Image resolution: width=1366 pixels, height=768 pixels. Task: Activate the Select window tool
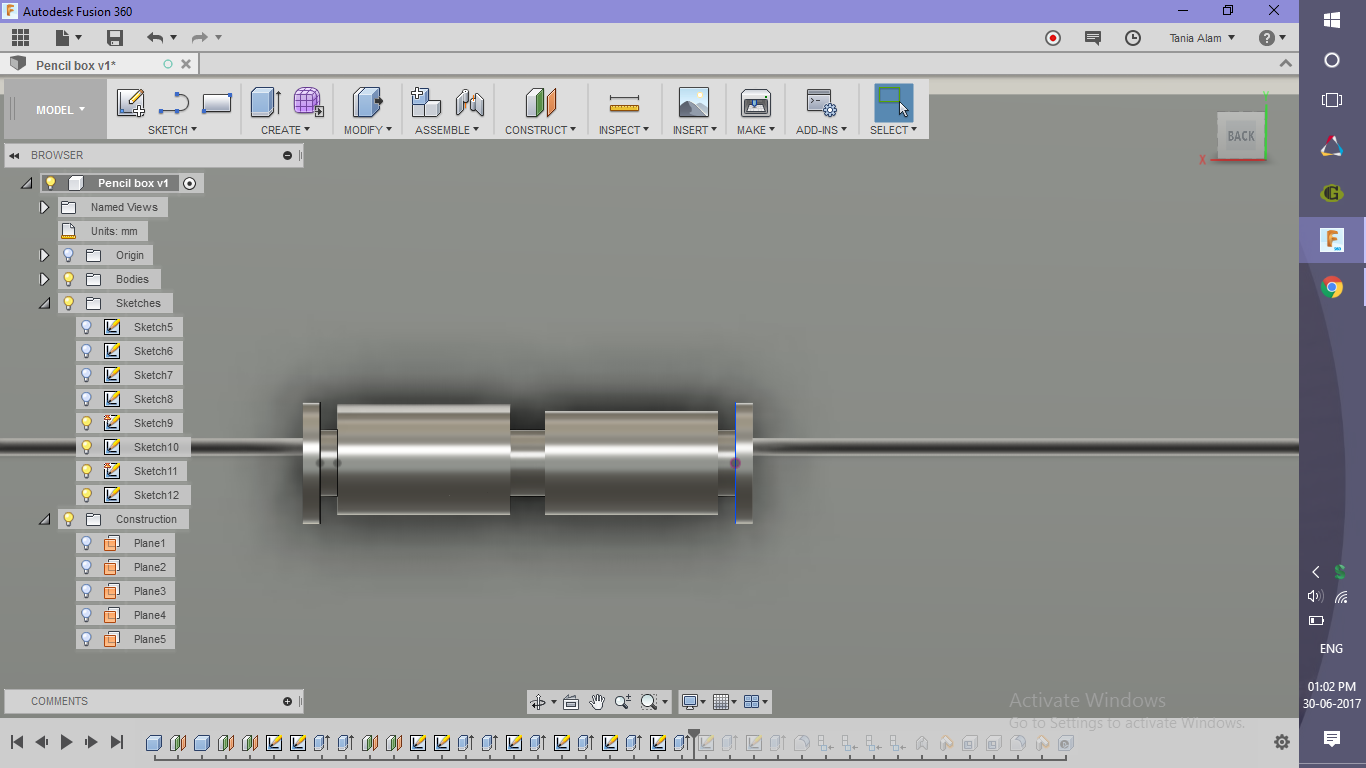coord(893,103)
